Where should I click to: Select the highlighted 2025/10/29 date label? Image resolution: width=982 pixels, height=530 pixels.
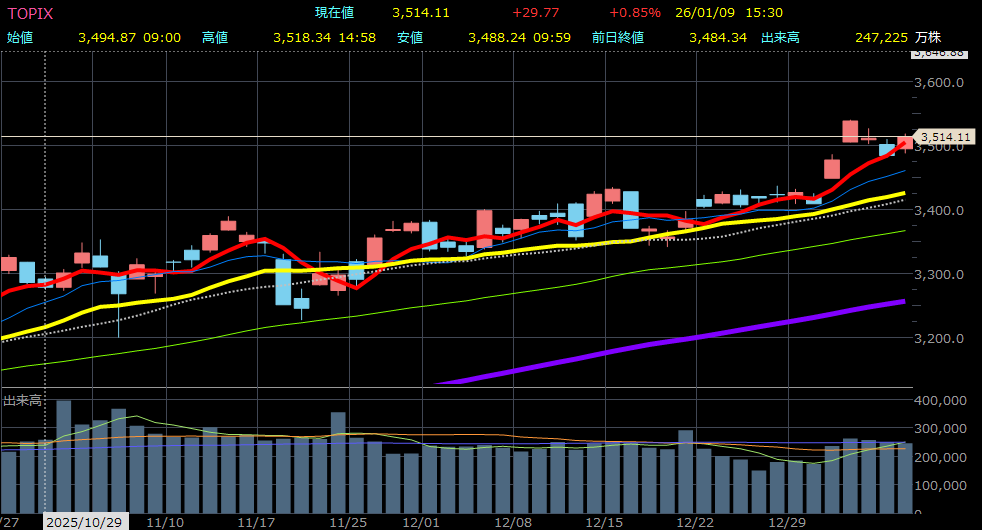[x=83, y=522]
